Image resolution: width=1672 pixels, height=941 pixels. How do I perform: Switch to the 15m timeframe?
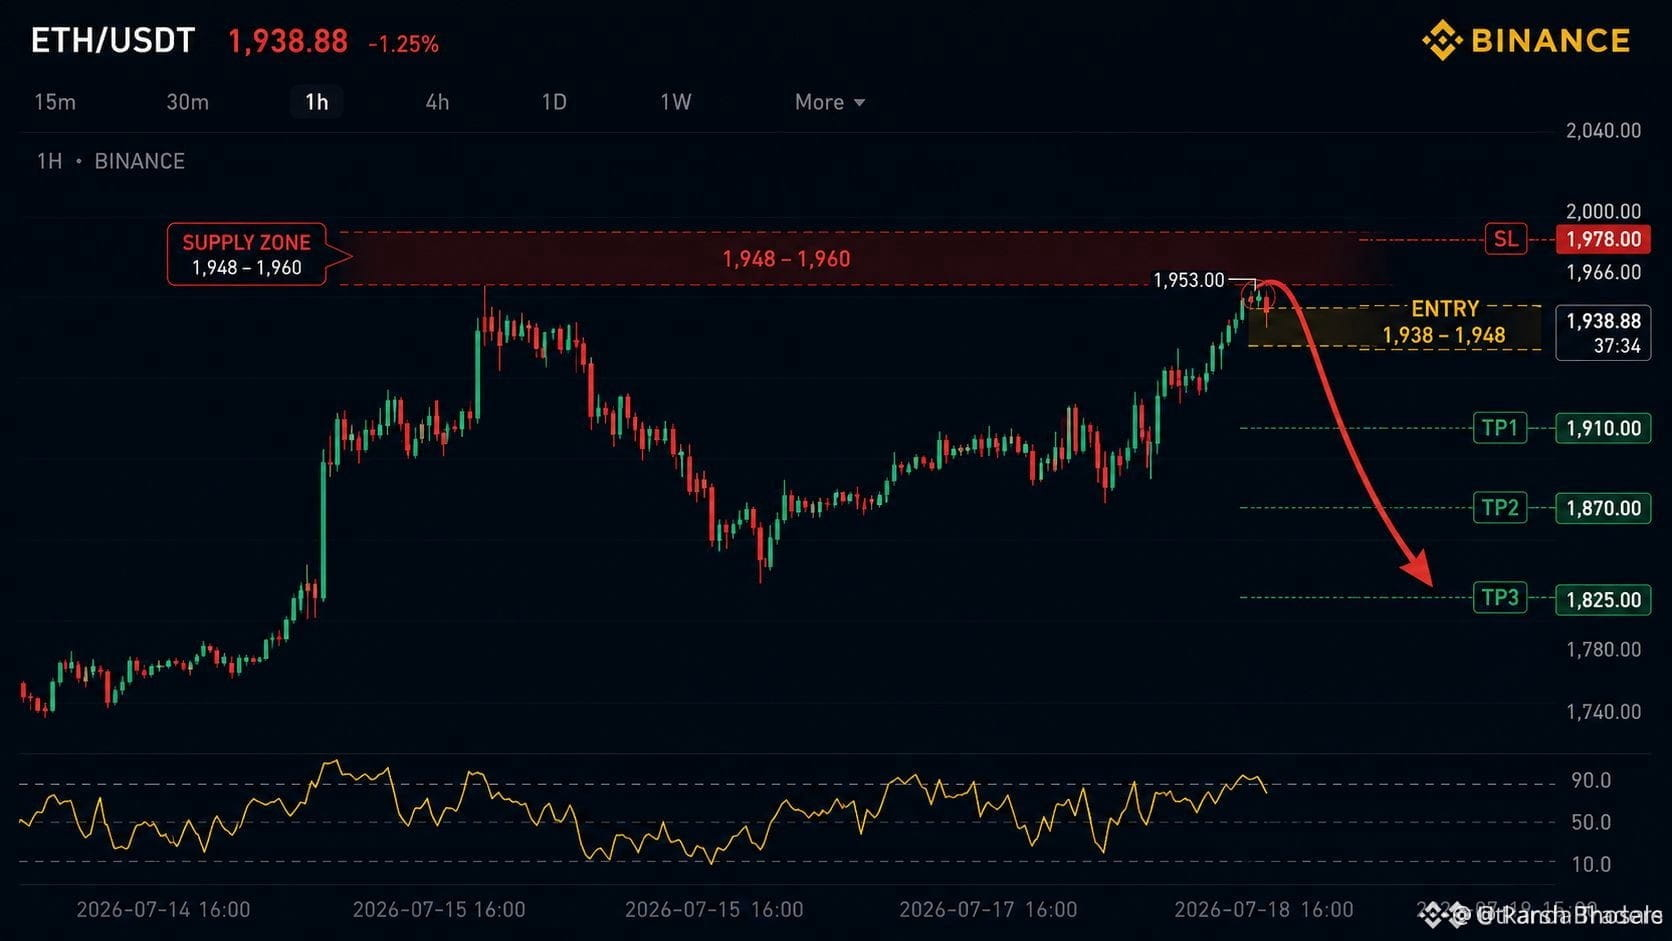(55, 102)
